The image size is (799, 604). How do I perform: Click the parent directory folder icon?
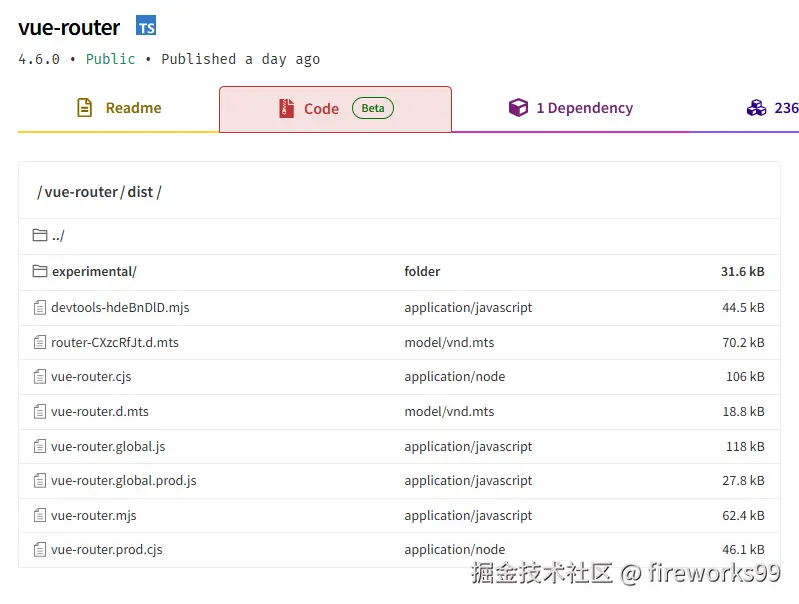pos(40,235)
